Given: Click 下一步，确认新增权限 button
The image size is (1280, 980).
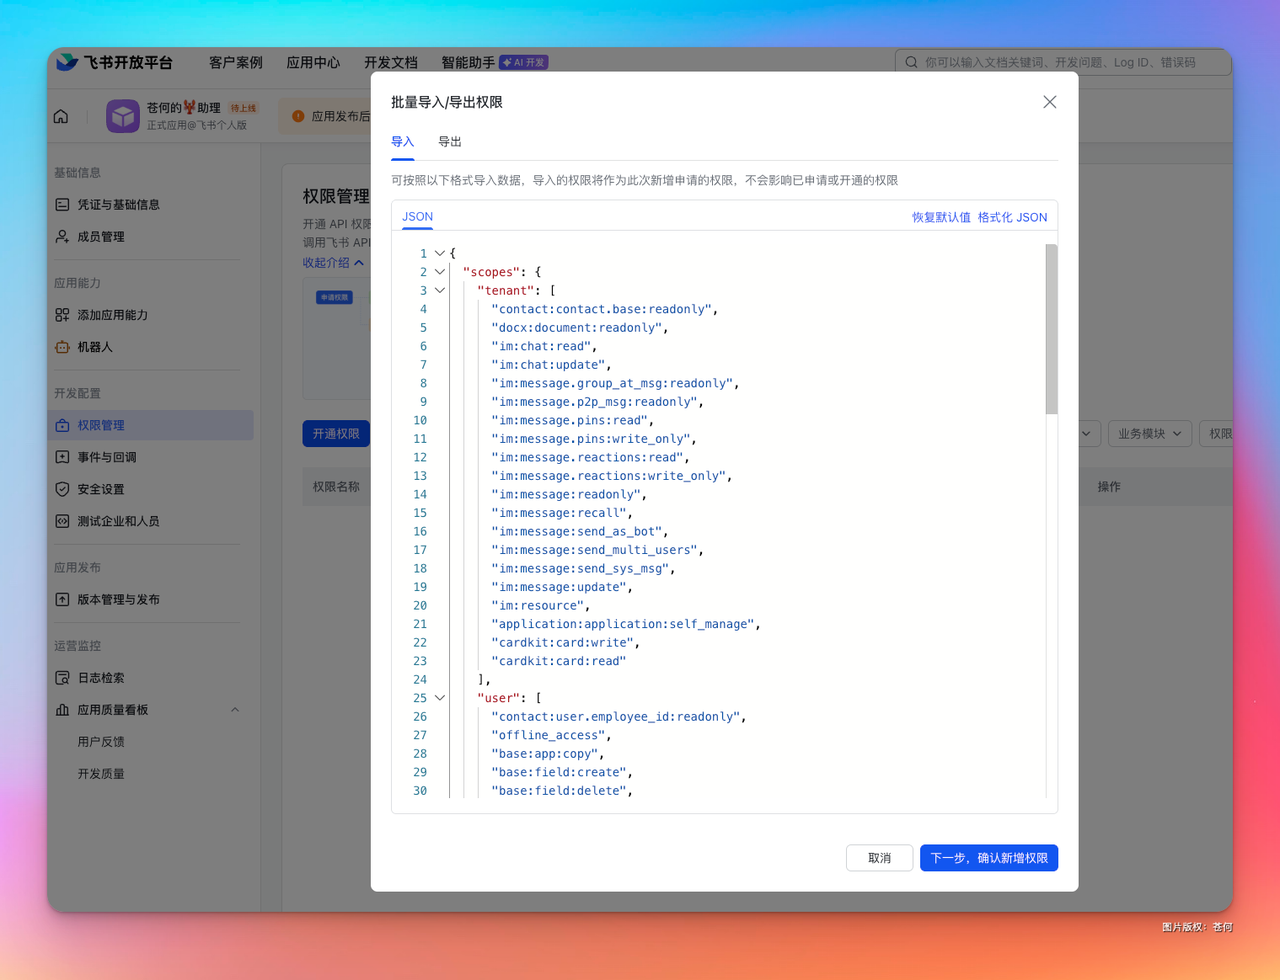Looking at the screenshot, I should (x=989, y=858).
